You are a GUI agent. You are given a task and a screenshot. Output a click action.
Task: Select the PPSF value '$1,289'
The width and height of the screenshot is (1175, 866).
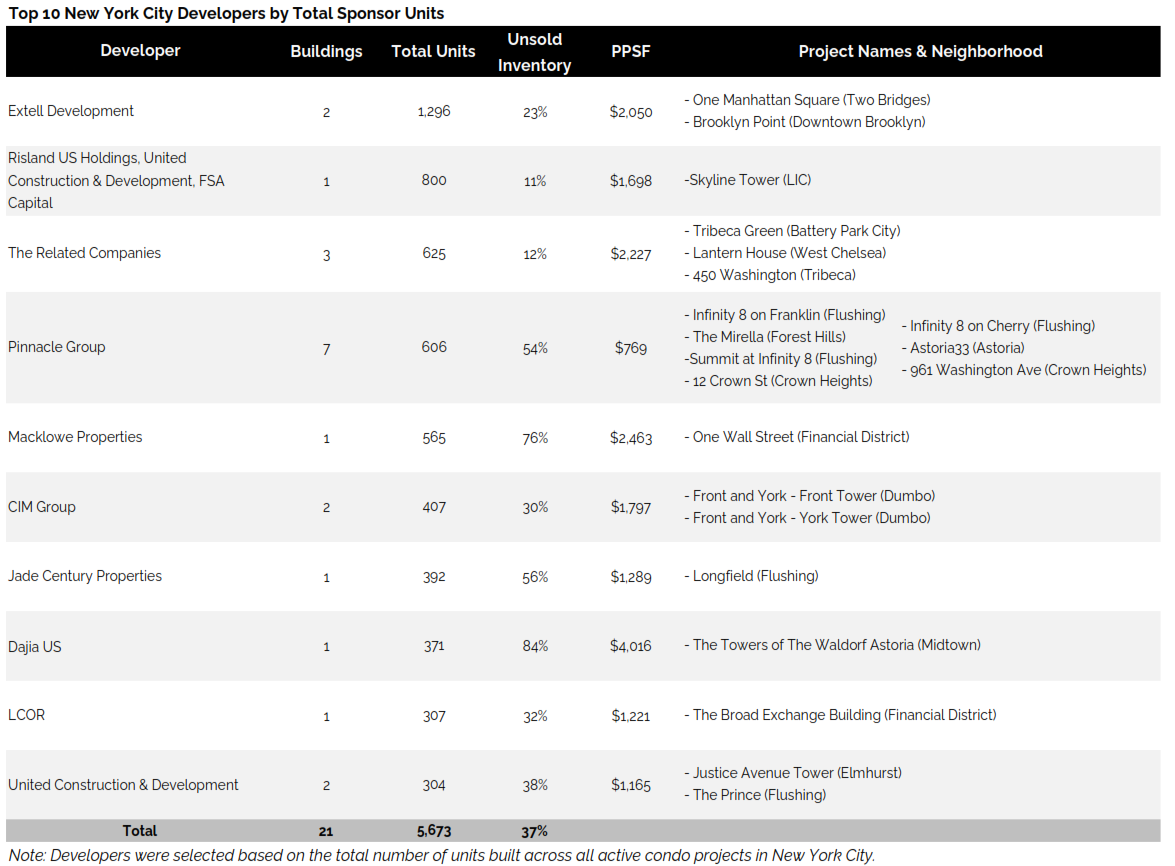coord(631,577)
